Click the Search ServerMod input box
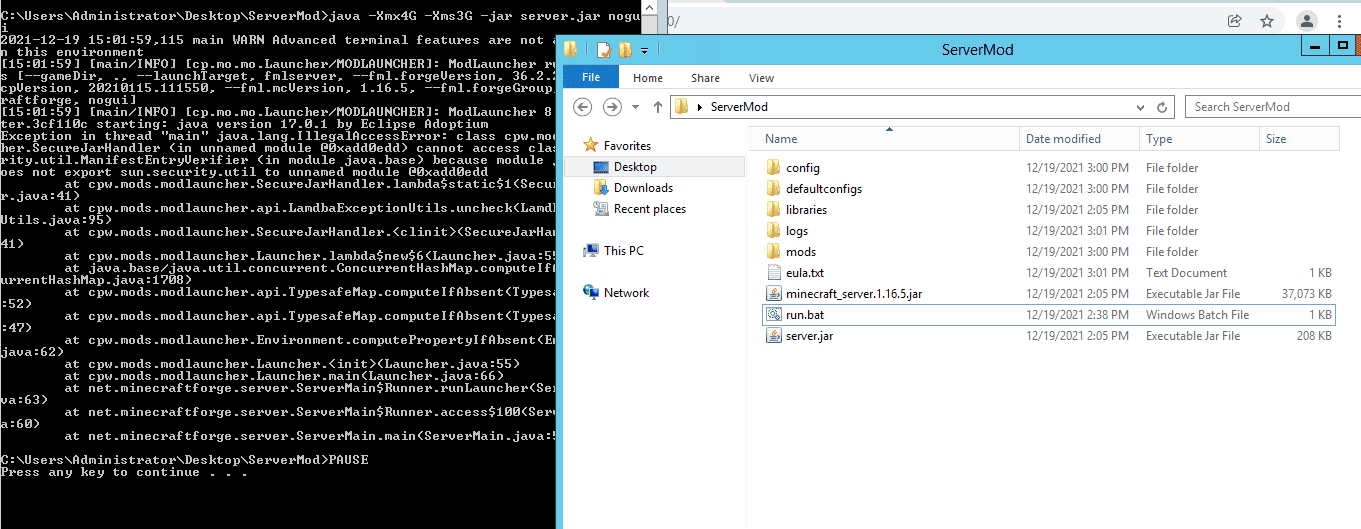 1270,107
